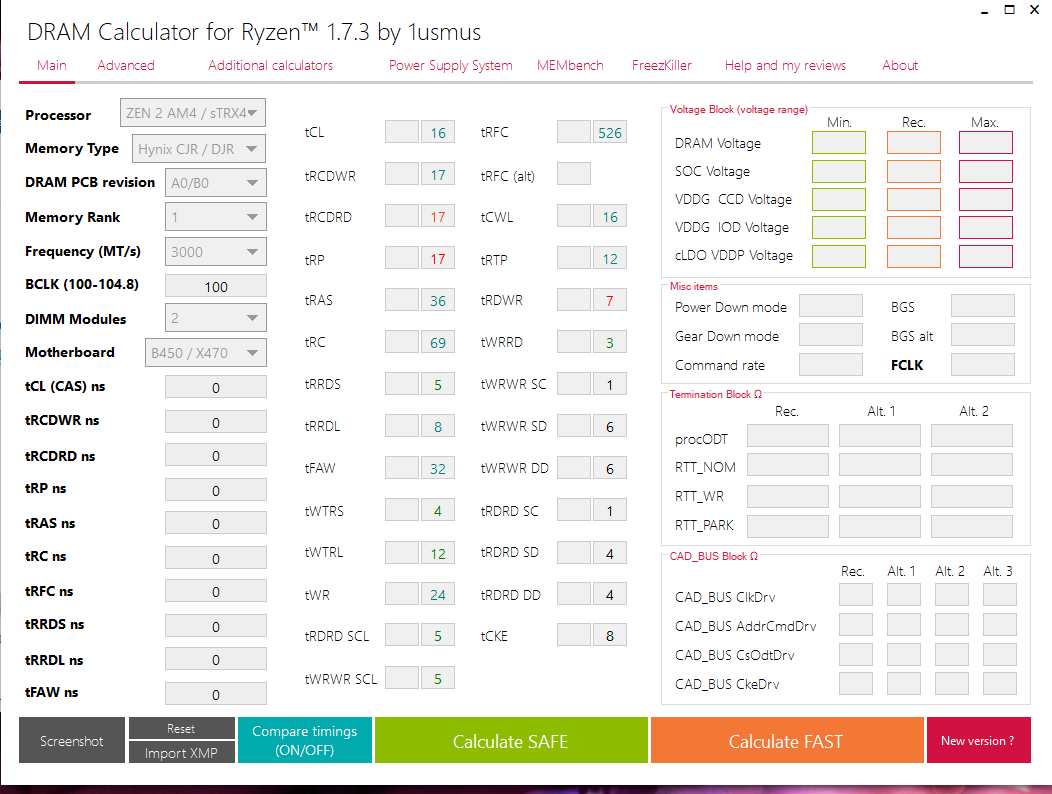Maximize the DRAM Calculator window
The image size is (1052, 794).
pyautogui.click(x=1009, y=9)
